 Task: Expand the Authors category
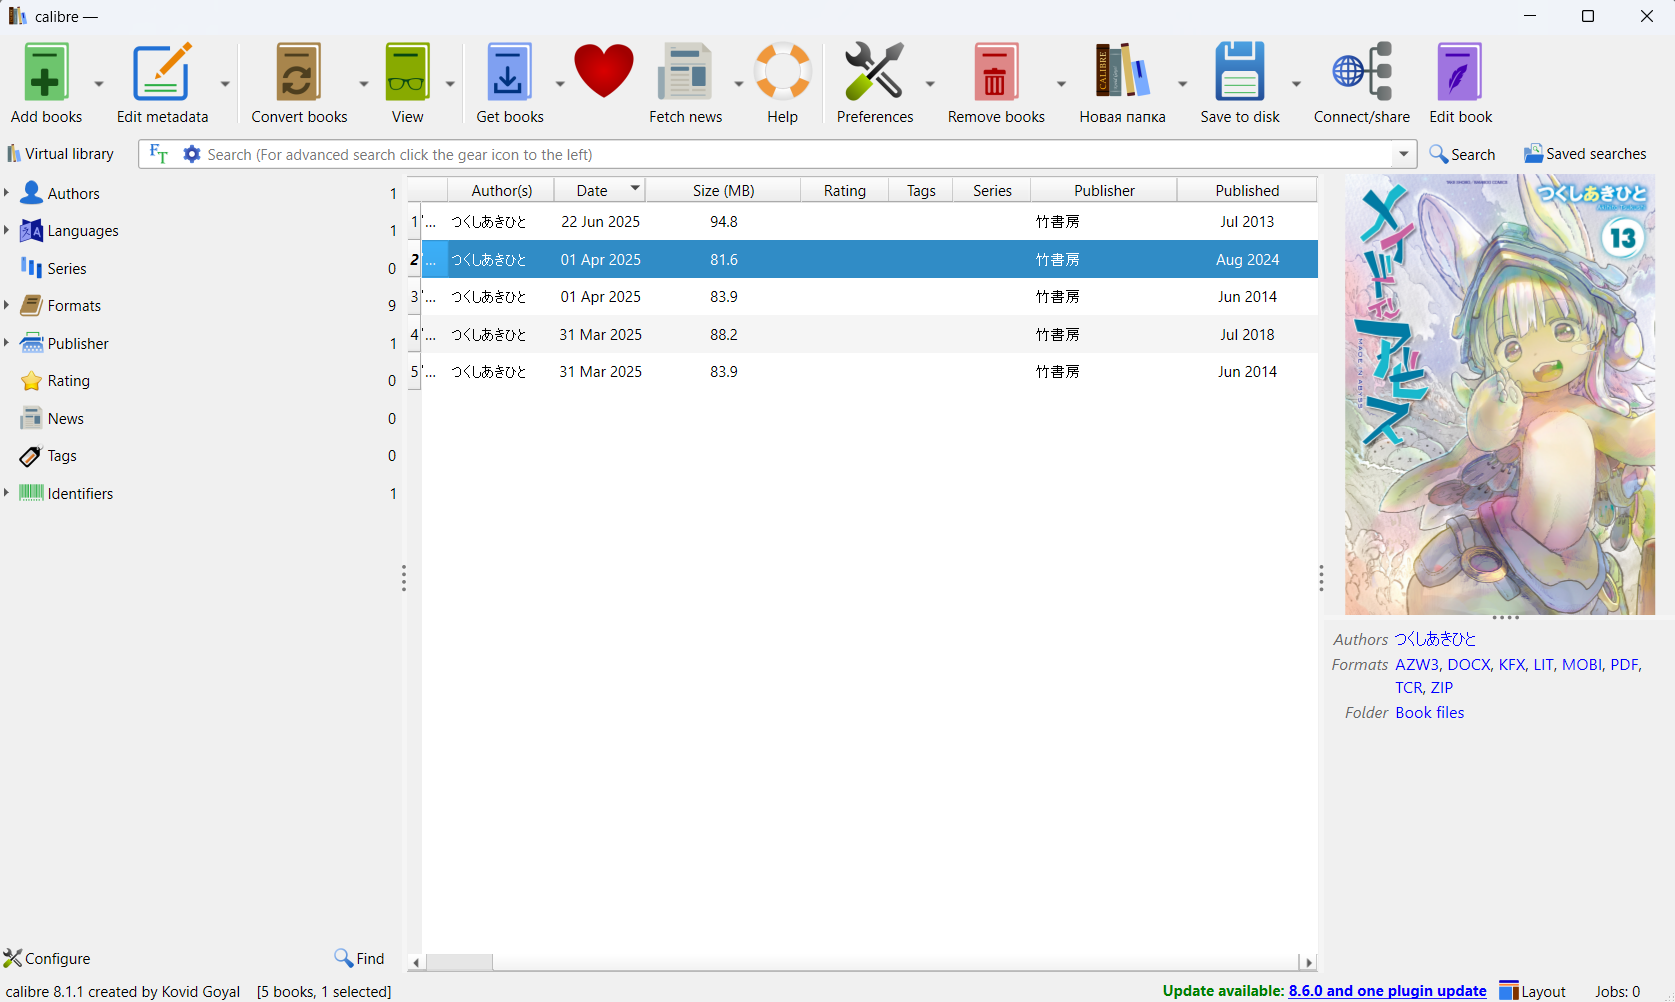point(7,192)
